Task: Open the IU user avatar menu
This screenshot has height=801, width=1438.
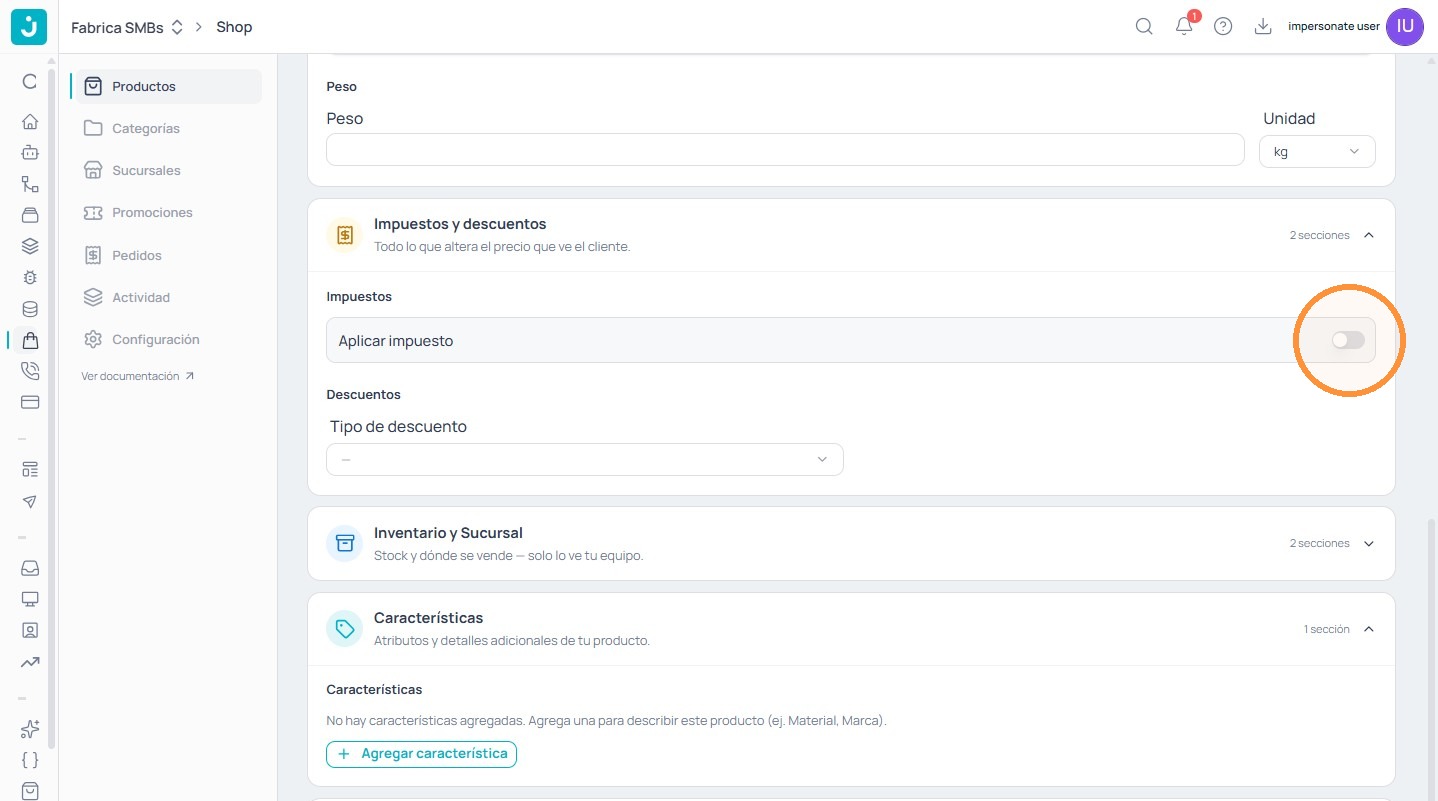Action: point(1405,27)
